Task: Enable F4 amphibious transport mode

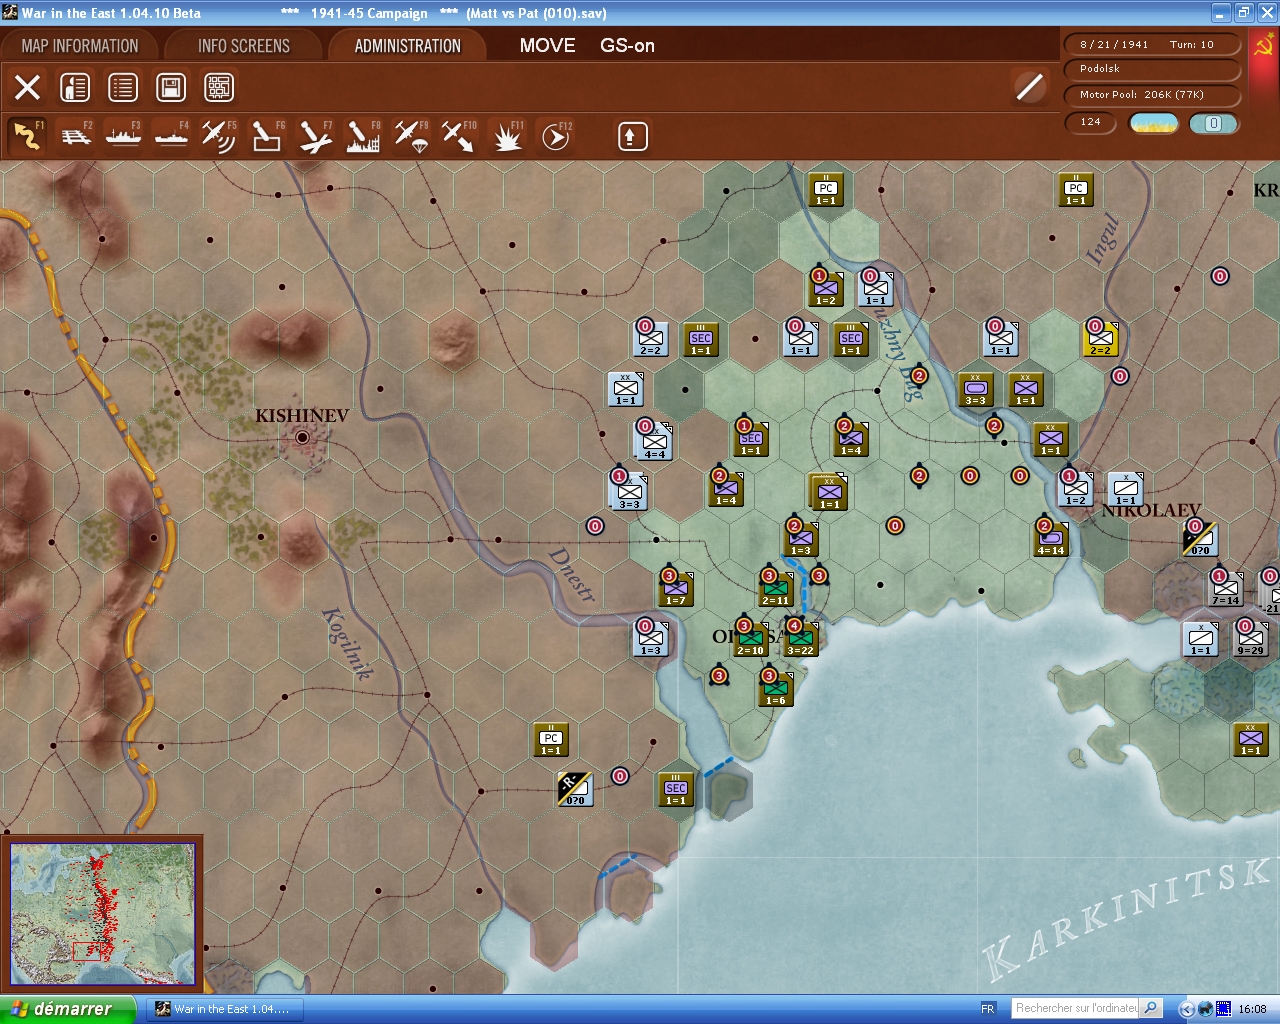Action: pos(172,136)
